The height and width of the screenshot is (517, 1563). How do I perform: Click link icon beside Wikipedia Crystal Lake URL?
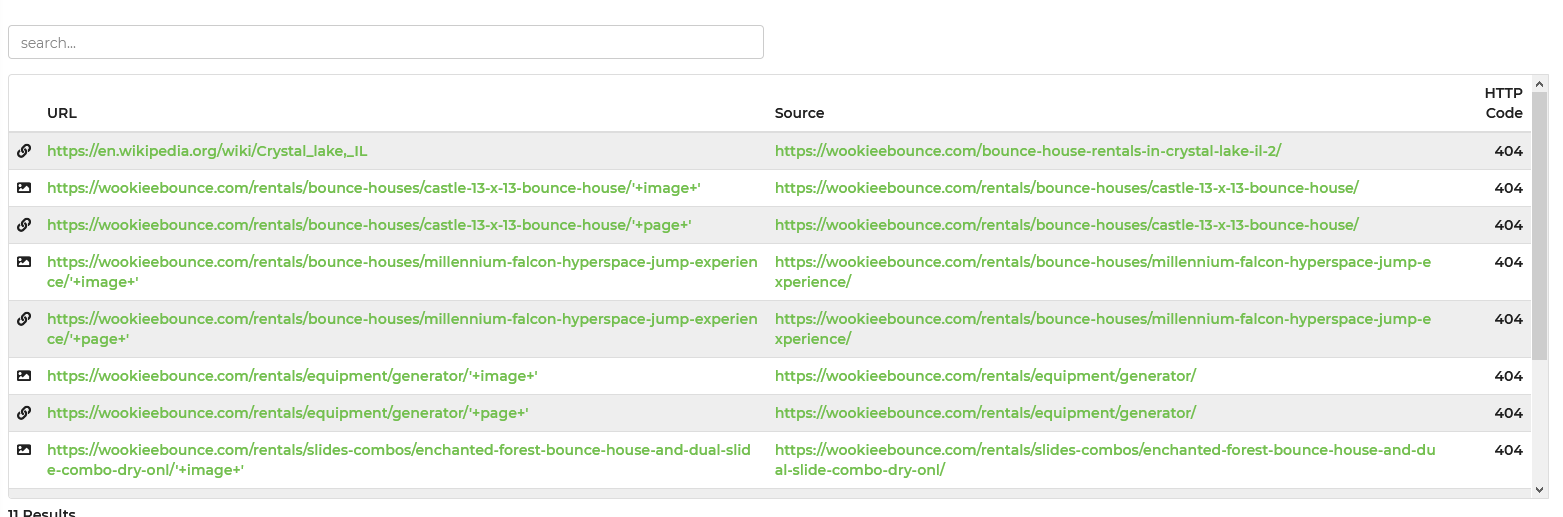(x=24, y=151)
